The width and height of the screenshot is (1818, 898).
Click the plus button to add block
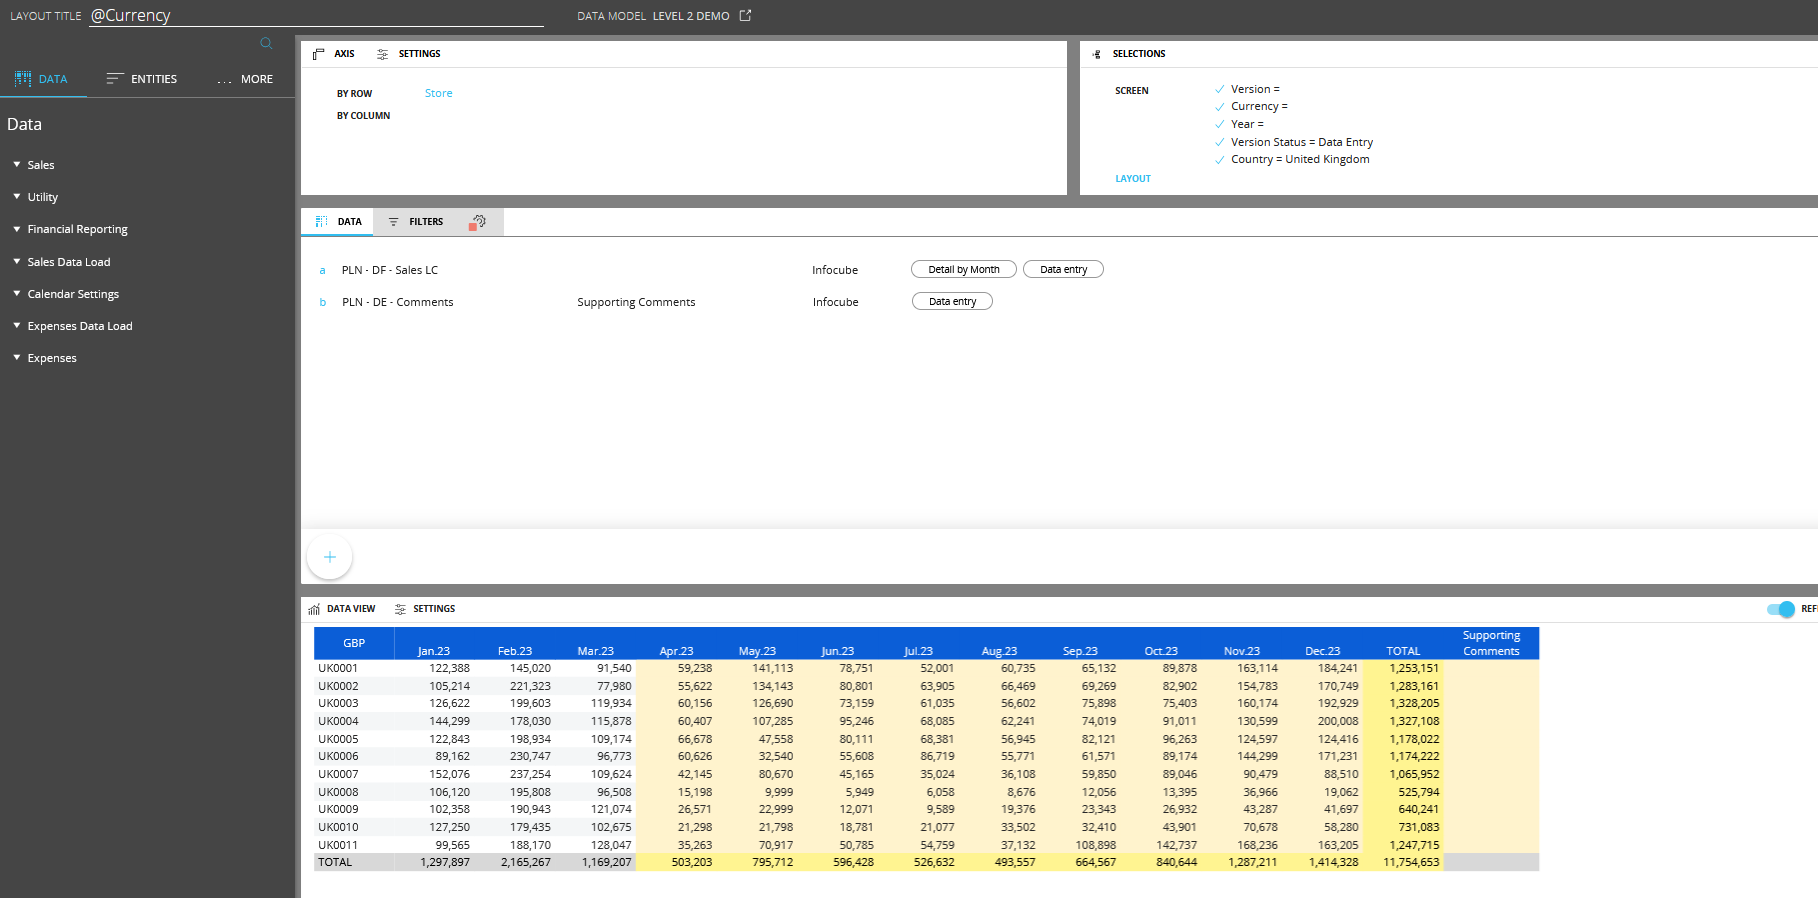(329, 557)
